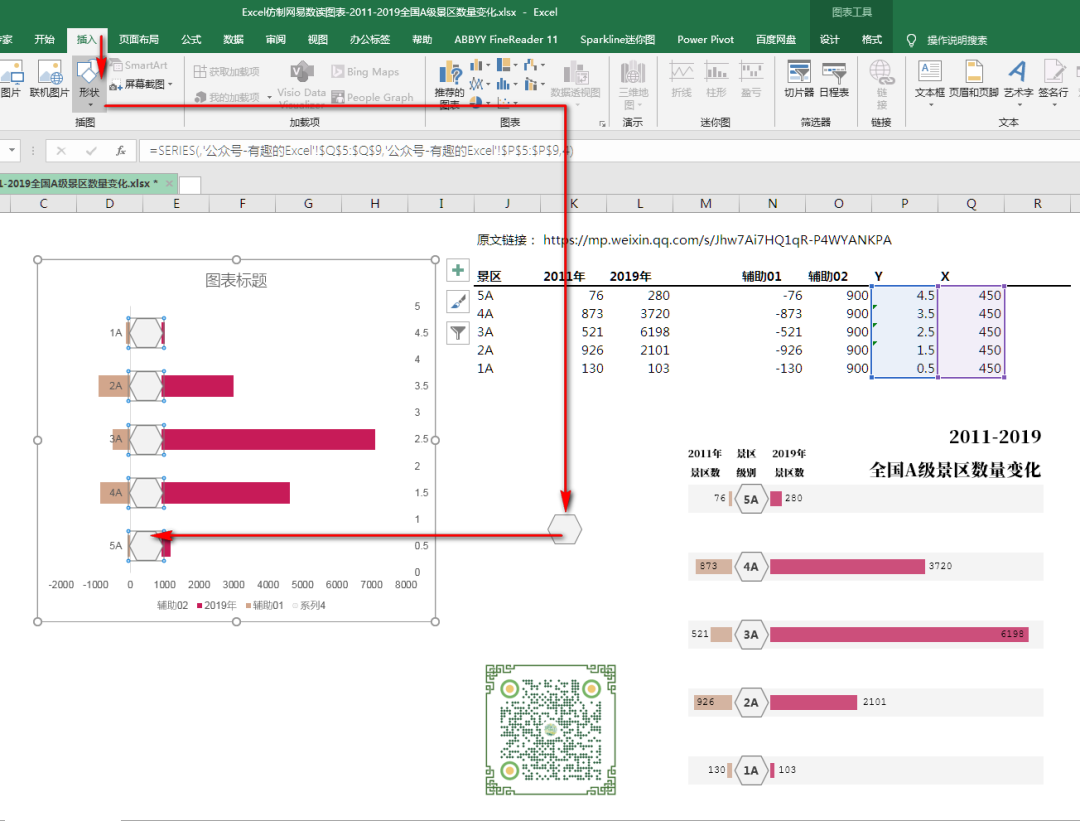
Task: Click the Bing Maps add-in
Action: tap(365, 72)
